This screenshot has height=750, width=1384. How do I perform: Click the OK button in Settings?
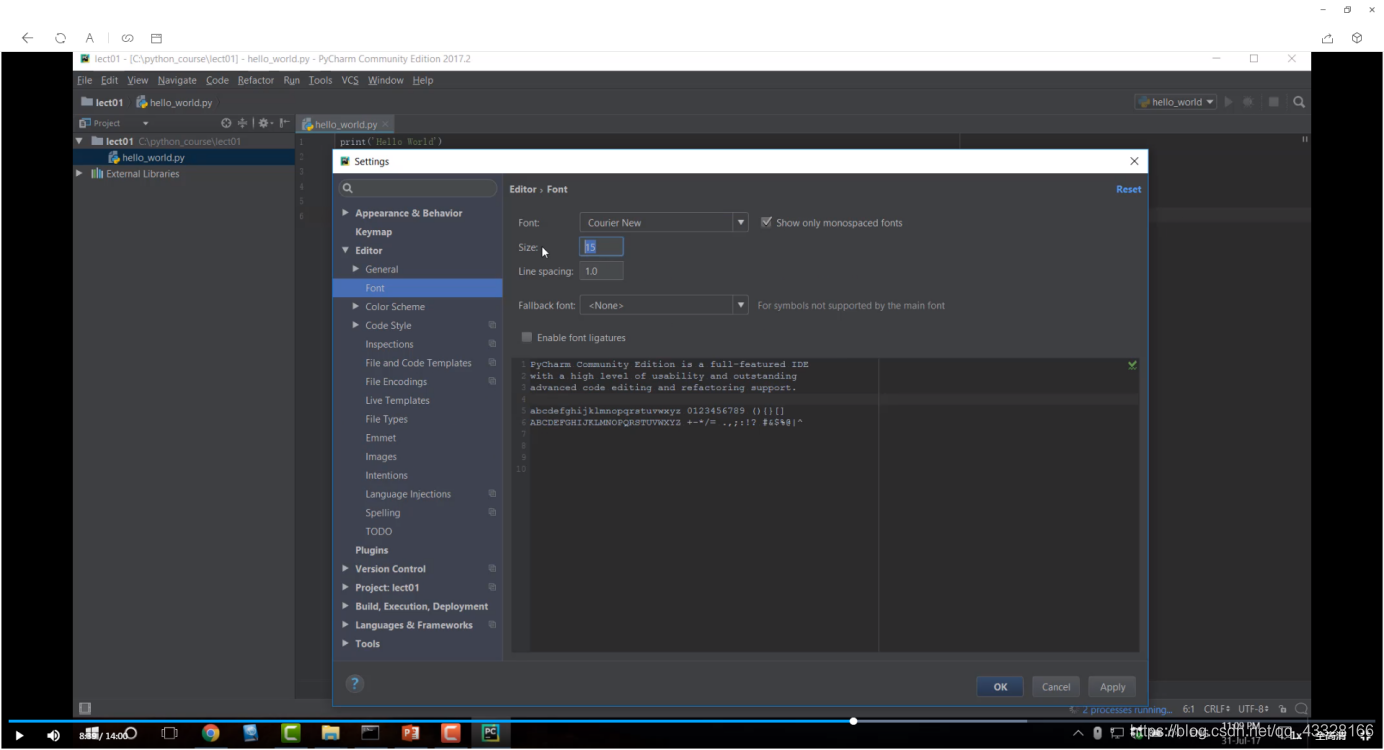tap(1000, 687)
